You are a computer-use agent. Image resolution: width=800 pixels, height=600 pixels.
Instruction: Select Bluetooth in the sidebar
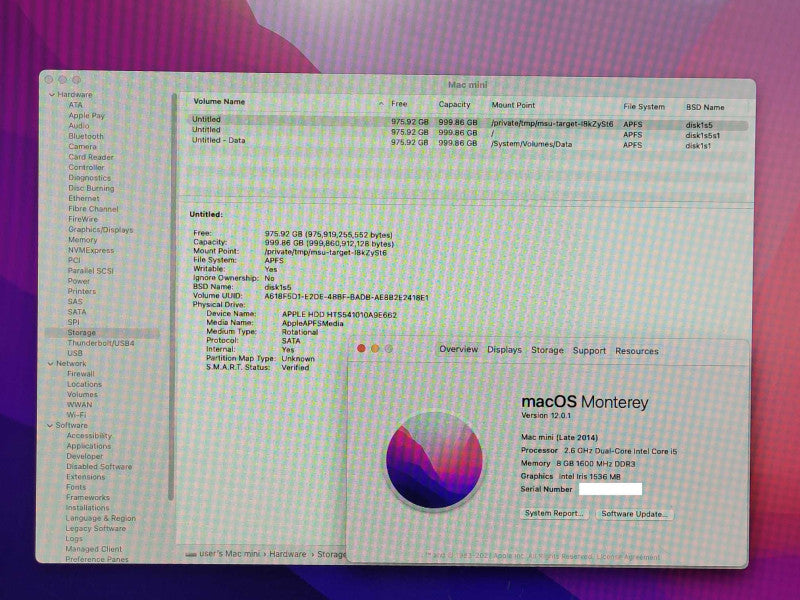coord(86,136)
